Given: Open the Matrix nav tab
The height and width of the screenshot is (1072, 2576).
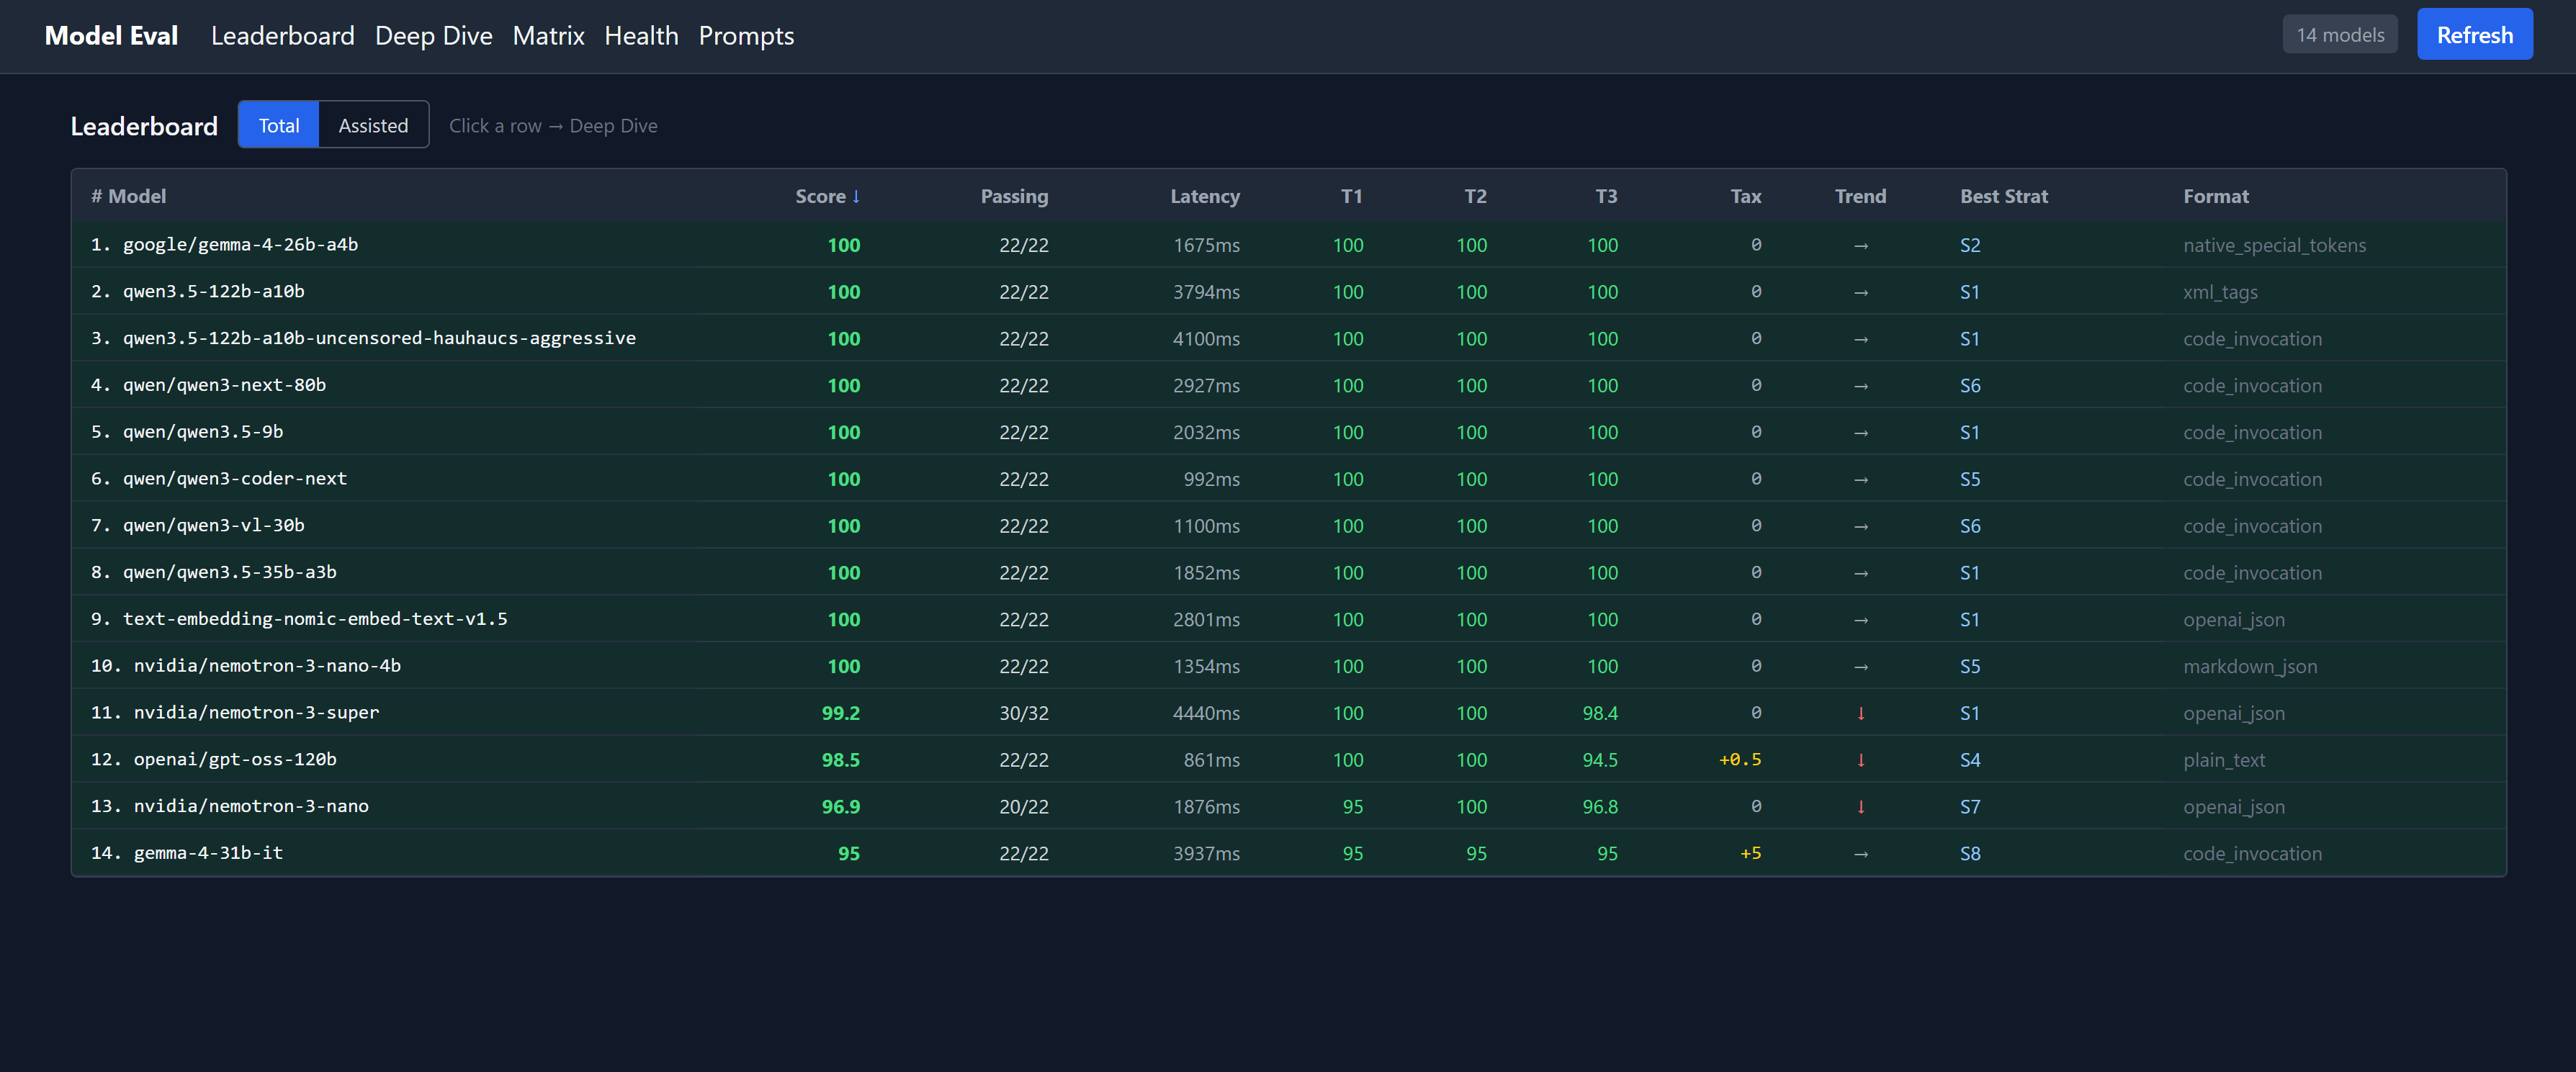Looking at the screenshot, I should pos(548,36).
